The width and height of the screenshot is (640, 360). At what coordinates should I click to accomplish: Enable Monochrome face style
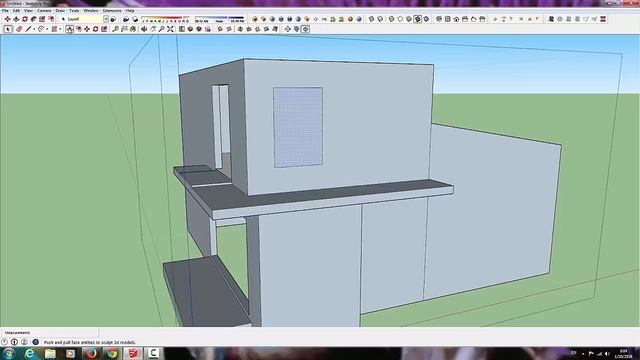[x=426, y=19]
